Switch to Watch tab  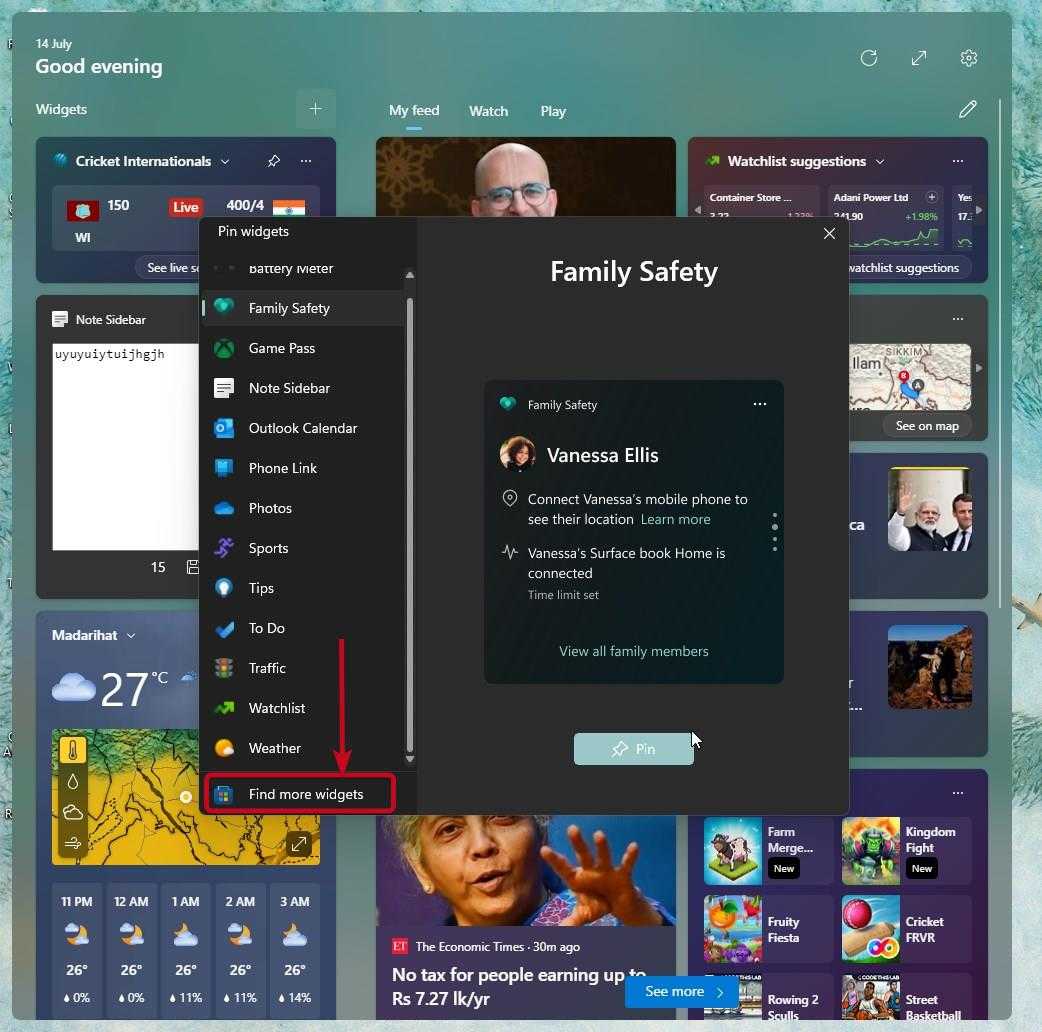[x=488, y=111]
